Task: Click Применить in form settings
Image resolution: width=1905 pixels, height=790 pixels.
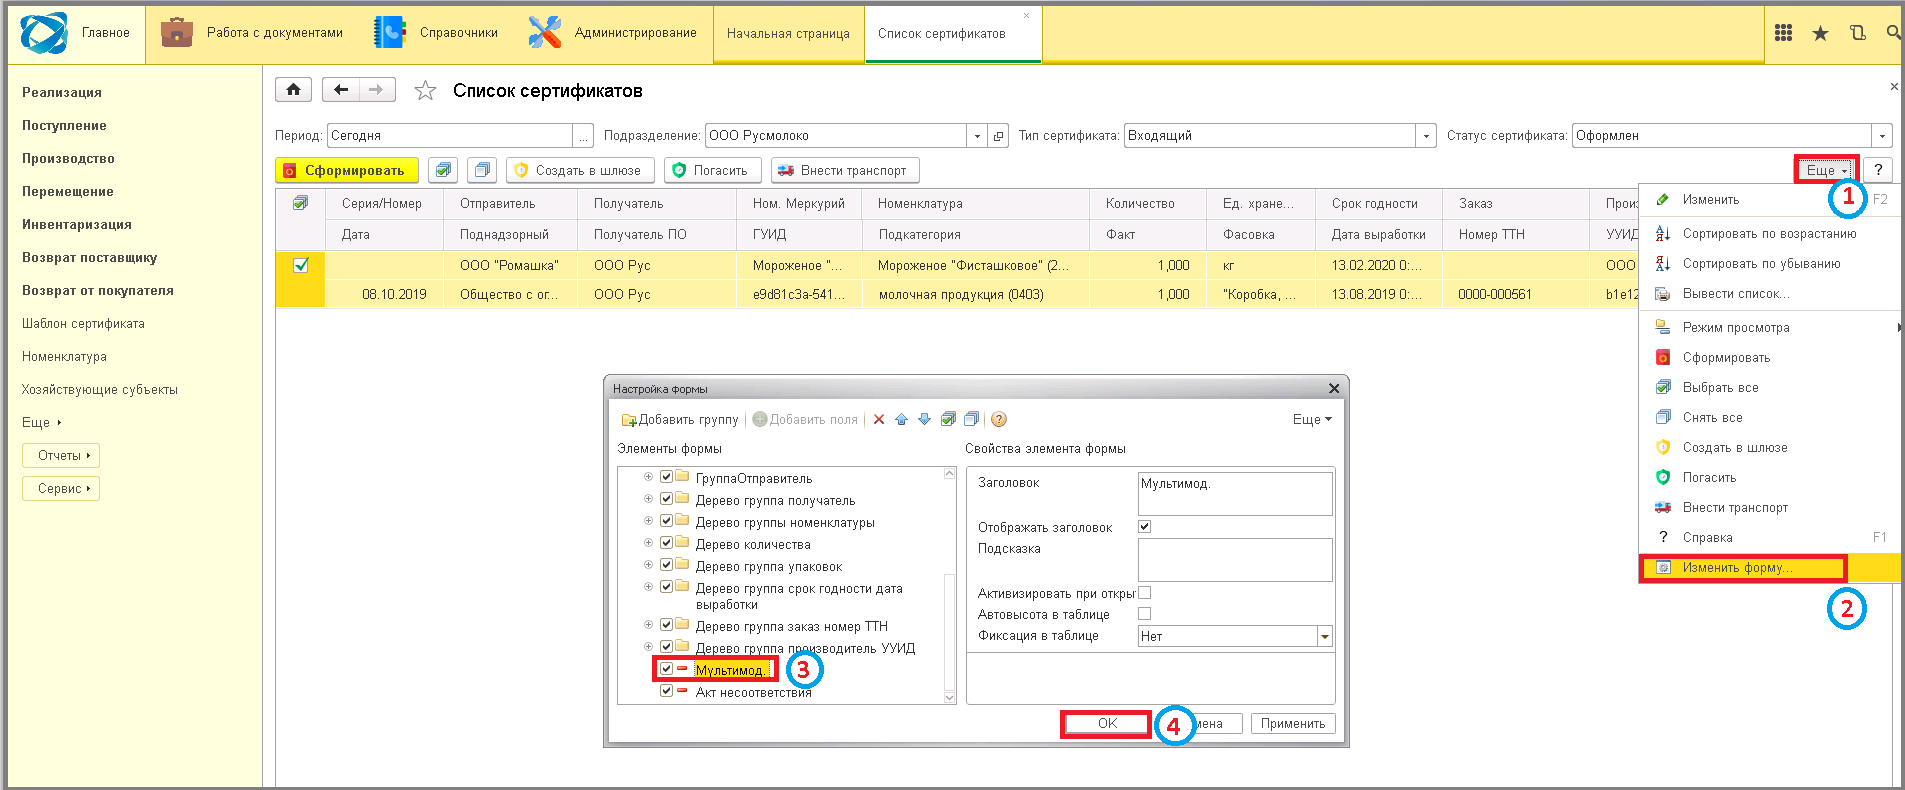Action: pos(1292,723)
